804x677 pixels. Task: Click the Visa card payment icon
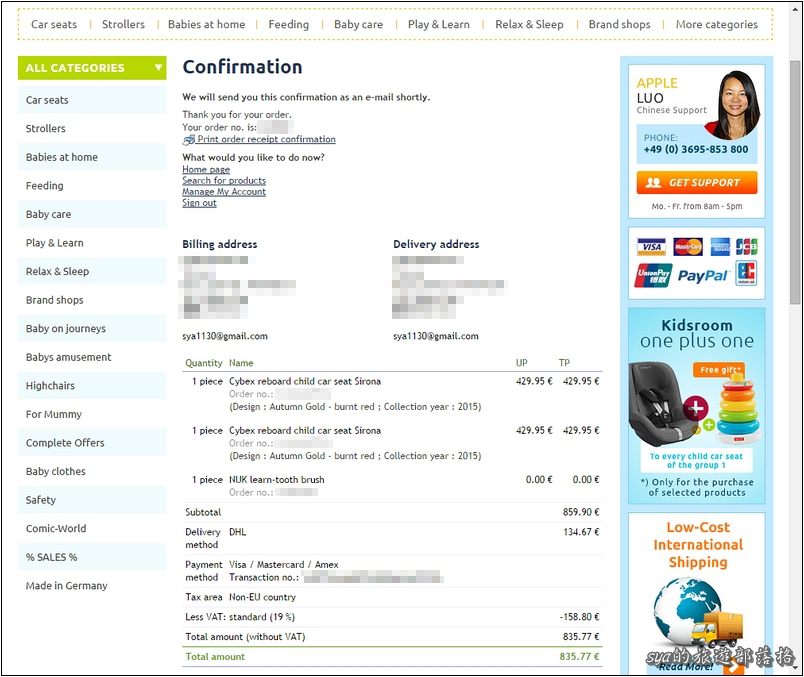point(651,247)
